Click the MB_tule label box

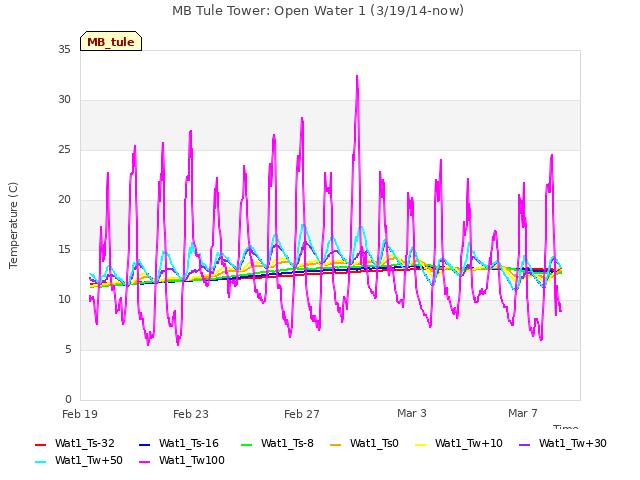tap(111, 41)
